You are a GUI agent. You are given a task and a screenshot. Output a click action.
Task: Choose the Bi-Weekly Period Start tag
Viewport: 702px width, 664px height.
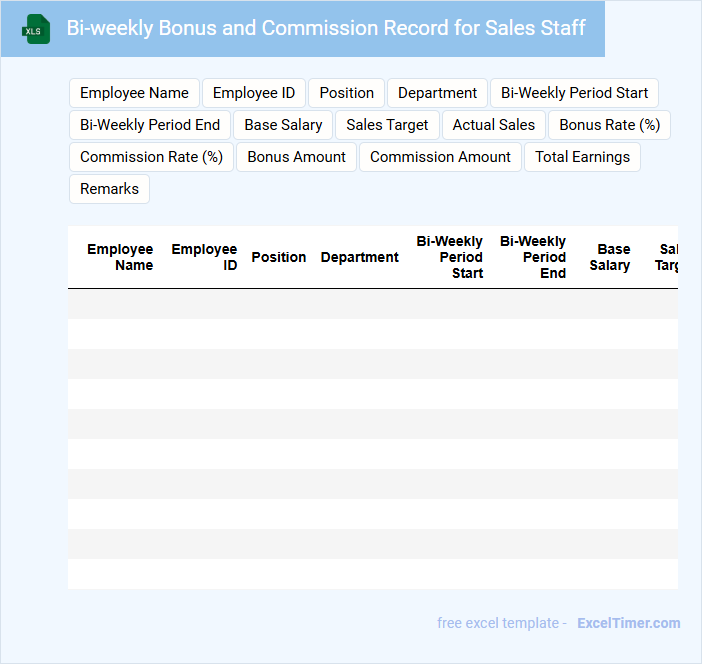pos(574,93)
